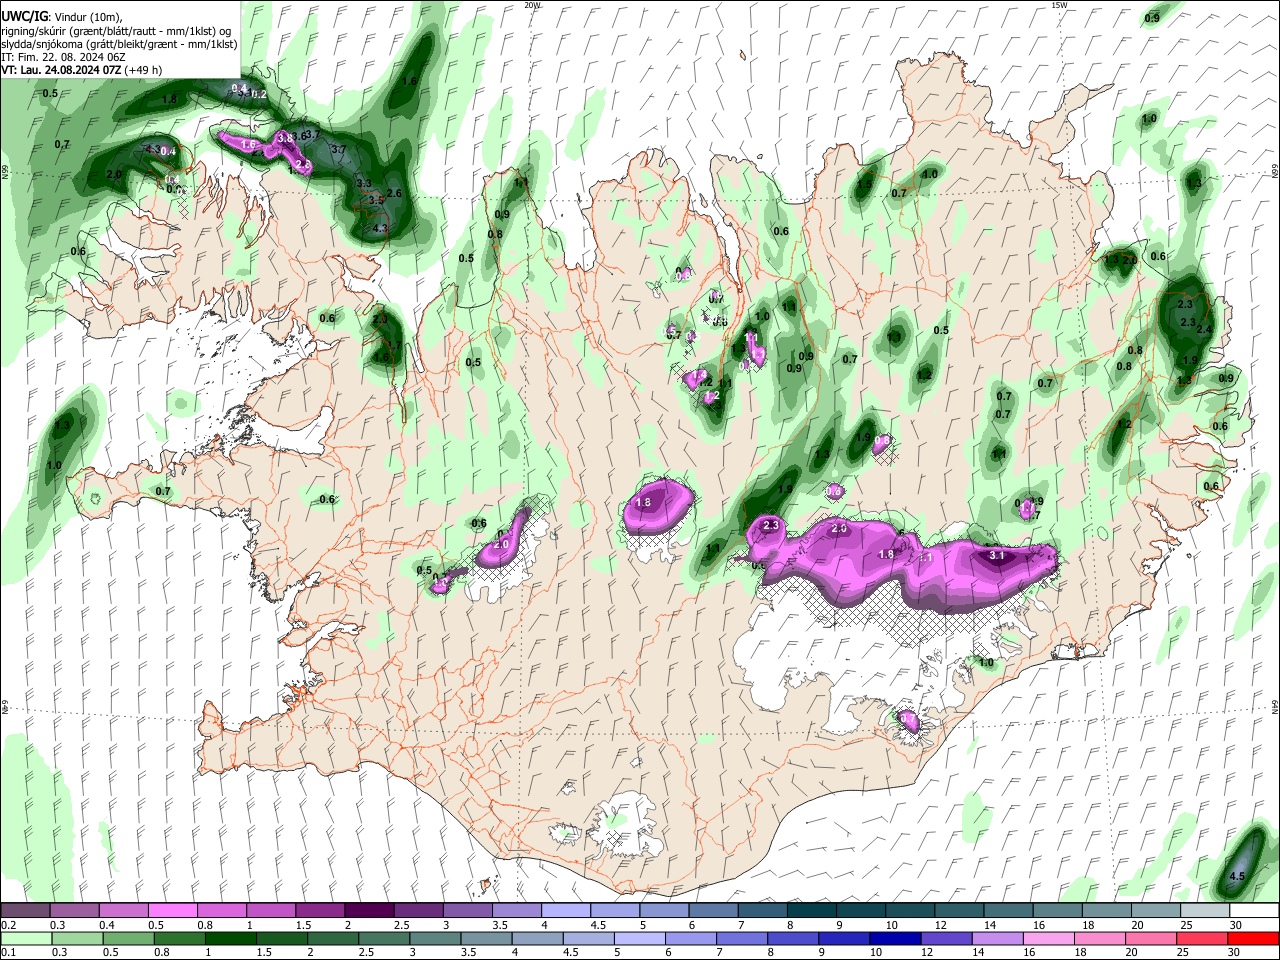
Task: Click the '0.2' label under the snow legend
Action: tap(7, 925)
